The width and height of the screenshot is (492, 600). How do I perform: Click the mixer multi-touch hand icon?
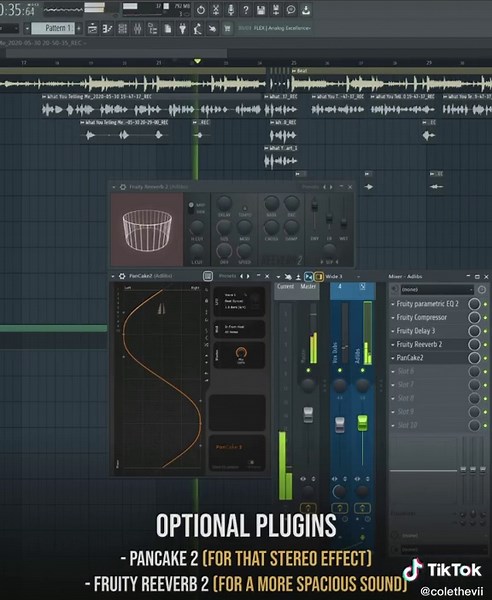click(288, 276)
